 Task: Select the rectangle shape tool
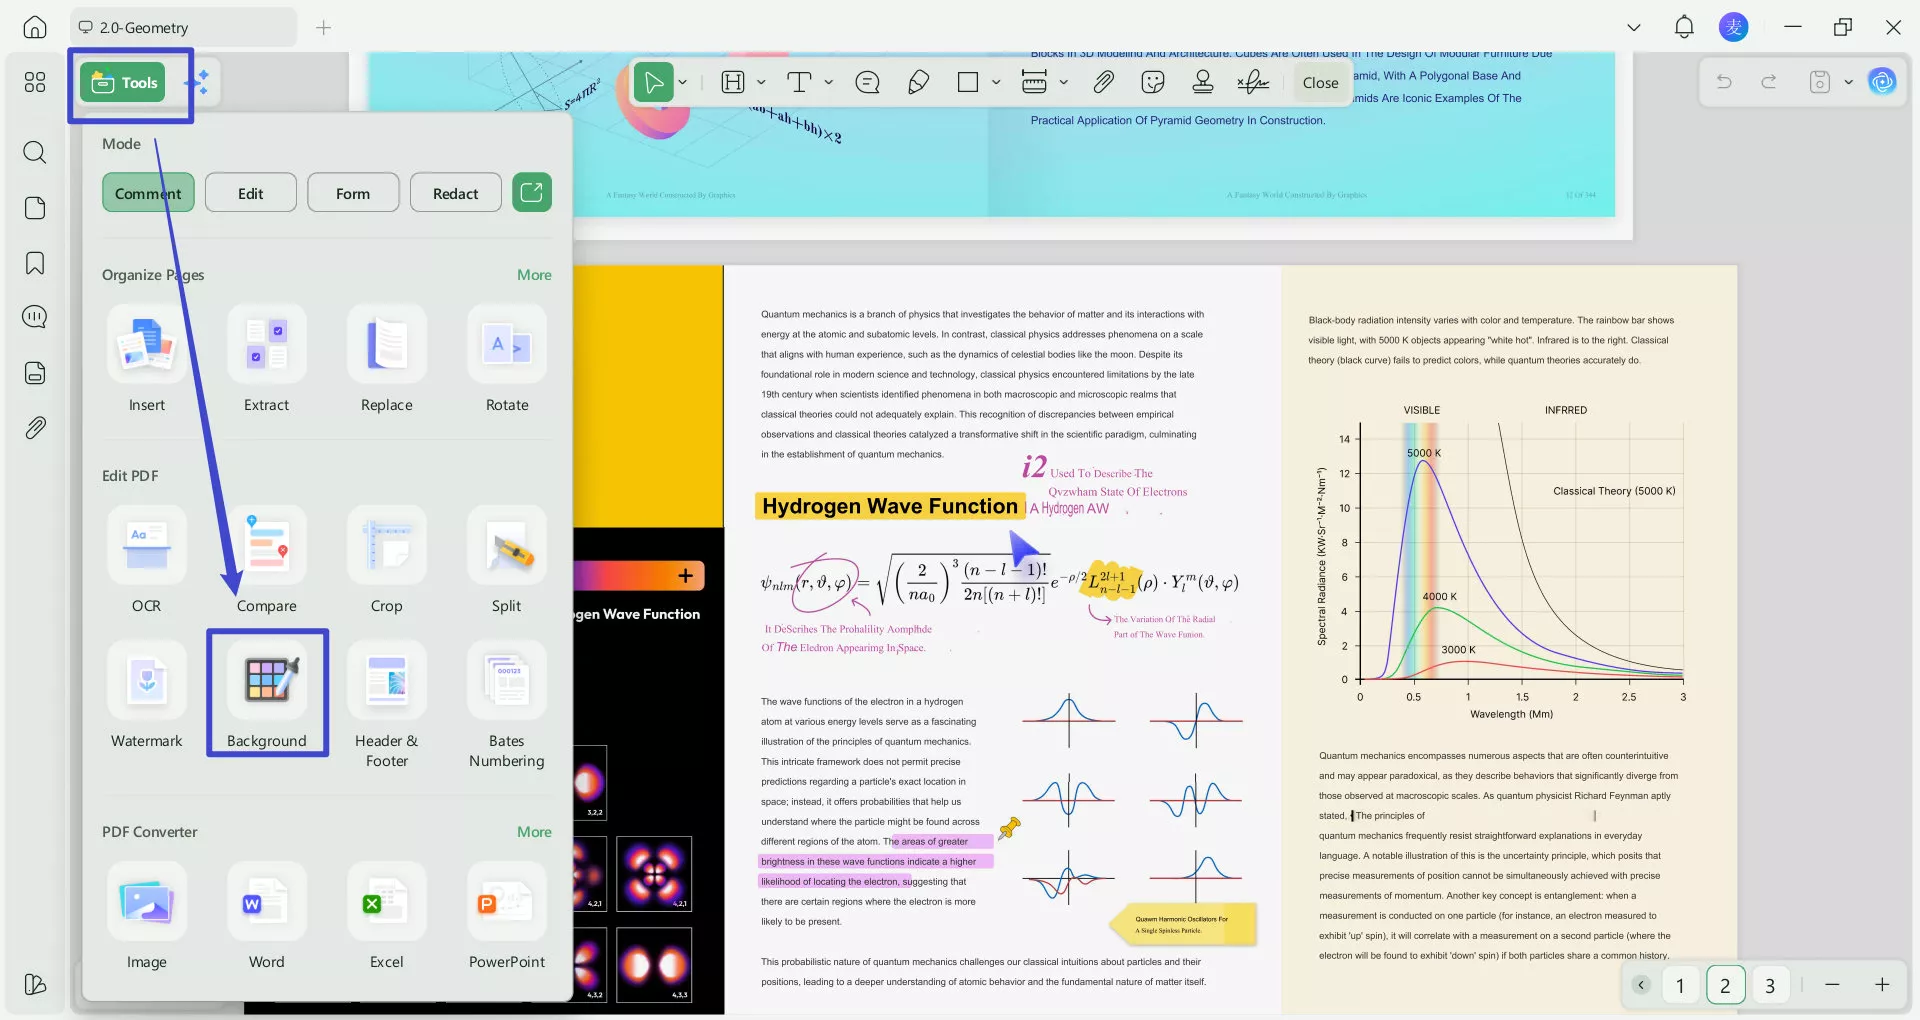[x=968, y=82]
